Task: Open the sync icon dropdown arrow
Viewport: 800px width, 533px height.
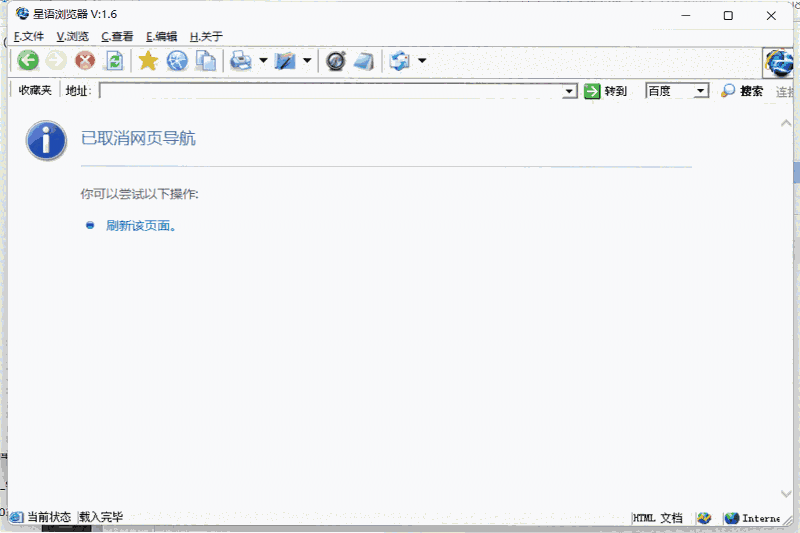Action: coord(422,61)
